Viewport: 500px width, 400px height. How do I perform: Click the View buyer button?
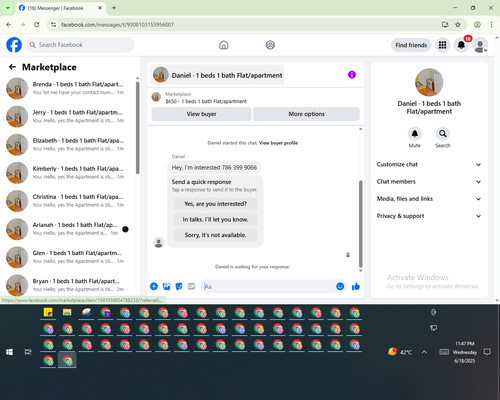[201, 114]
